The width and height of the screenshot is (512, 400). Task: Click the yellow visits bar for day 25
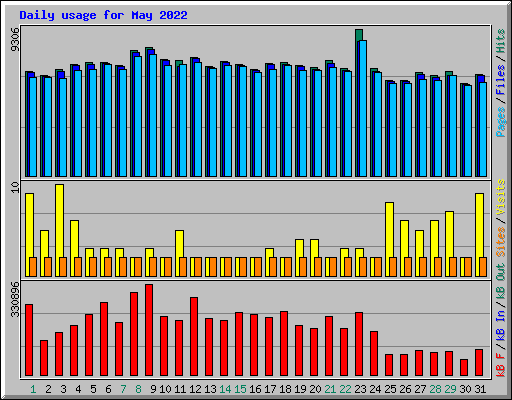(389, 230)
